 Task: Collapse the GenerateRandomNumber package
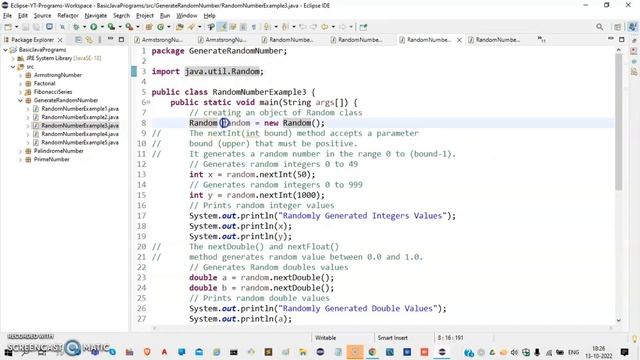tap(20, 100)
